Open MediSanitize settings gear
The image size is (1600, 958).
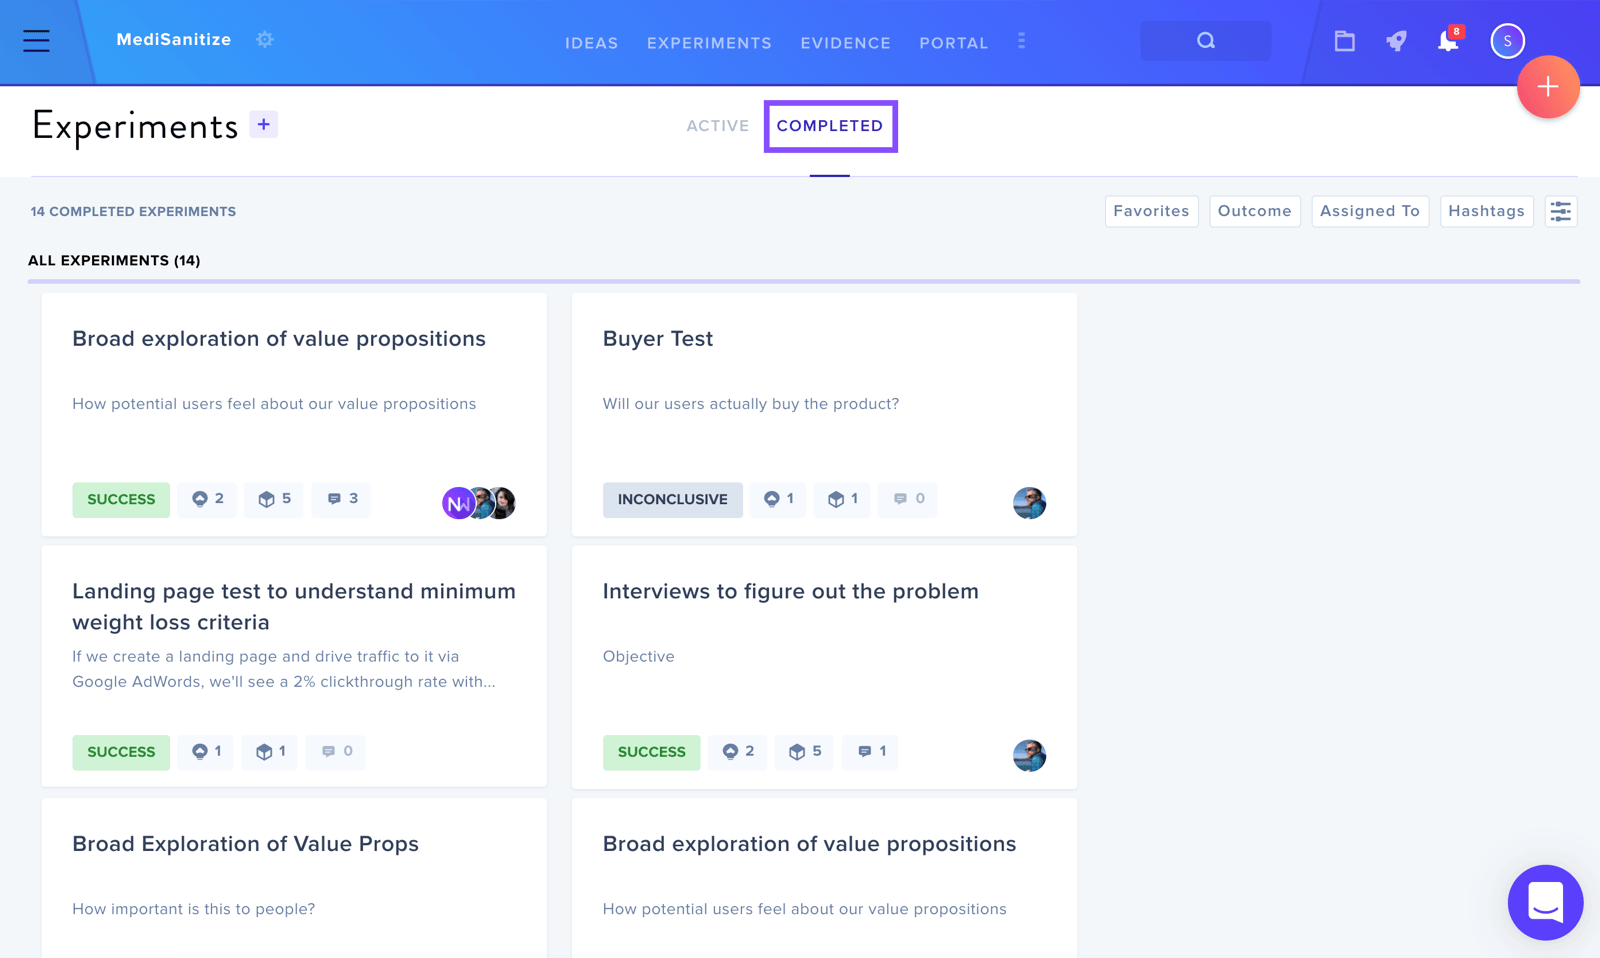tap(265, 40)
